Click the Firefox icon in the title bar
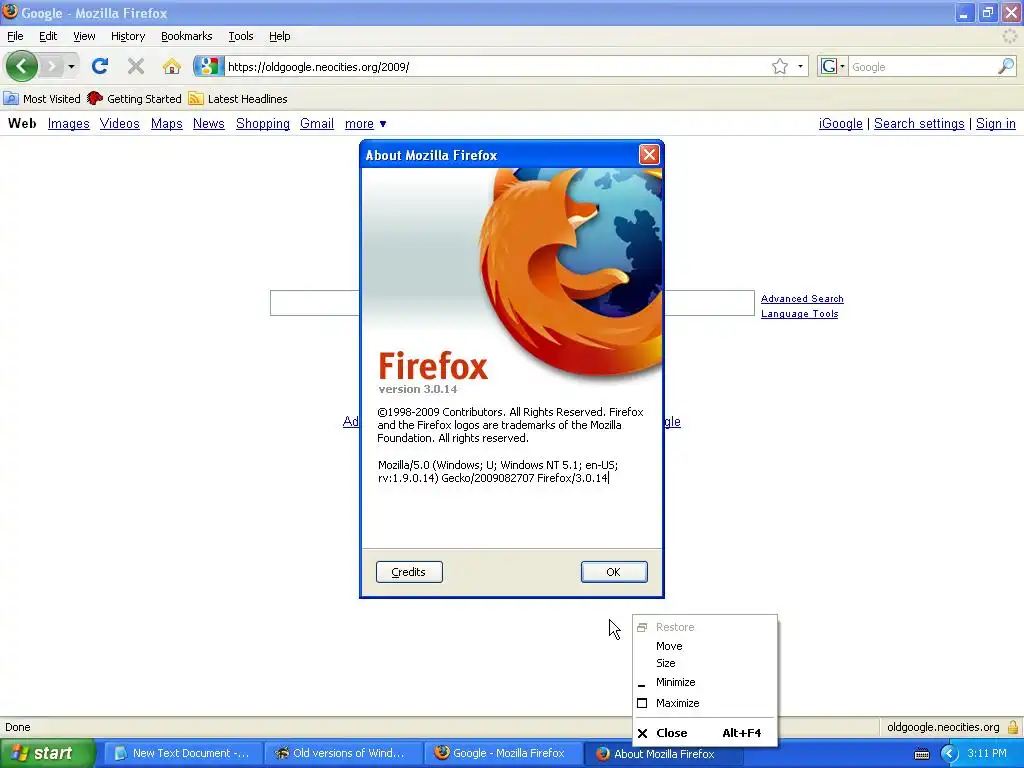Viewport: 1024px width, 768px height. (10, 12)
